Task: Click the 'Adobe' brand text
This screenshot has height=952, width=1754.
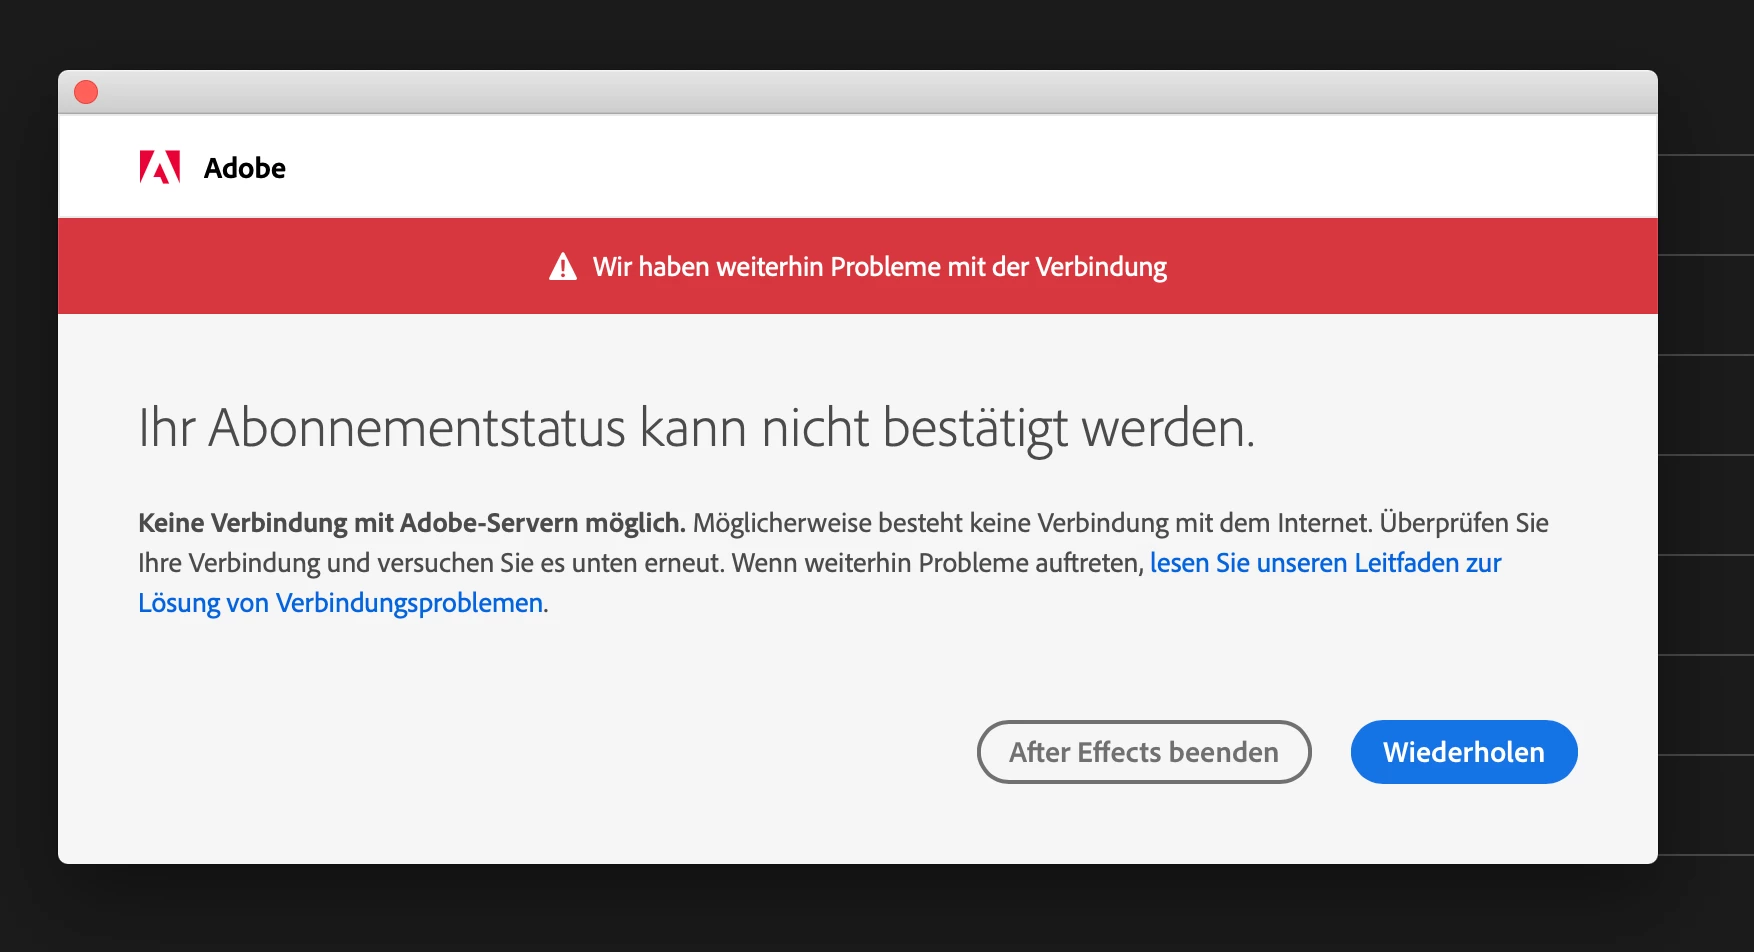Action: click(x=245, y=168)
